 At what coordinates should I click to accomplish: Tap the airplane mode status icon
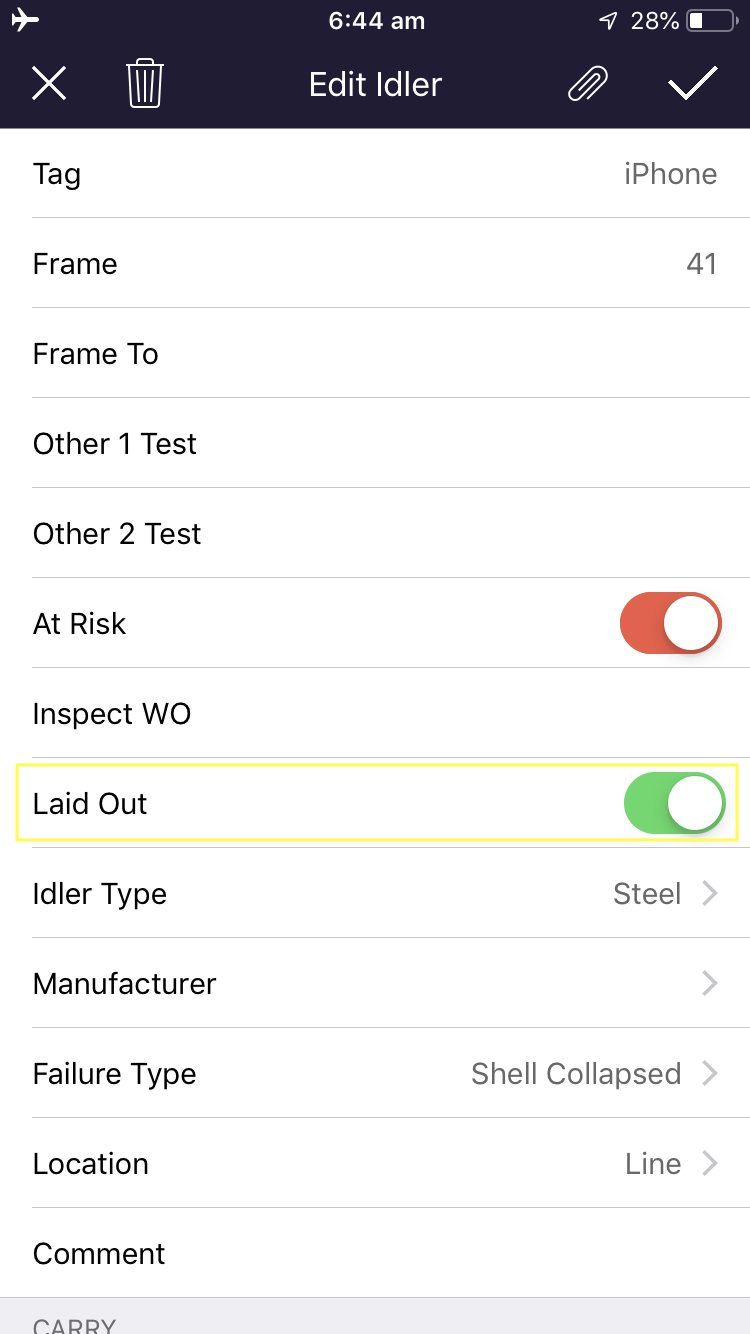coord(26,20)
